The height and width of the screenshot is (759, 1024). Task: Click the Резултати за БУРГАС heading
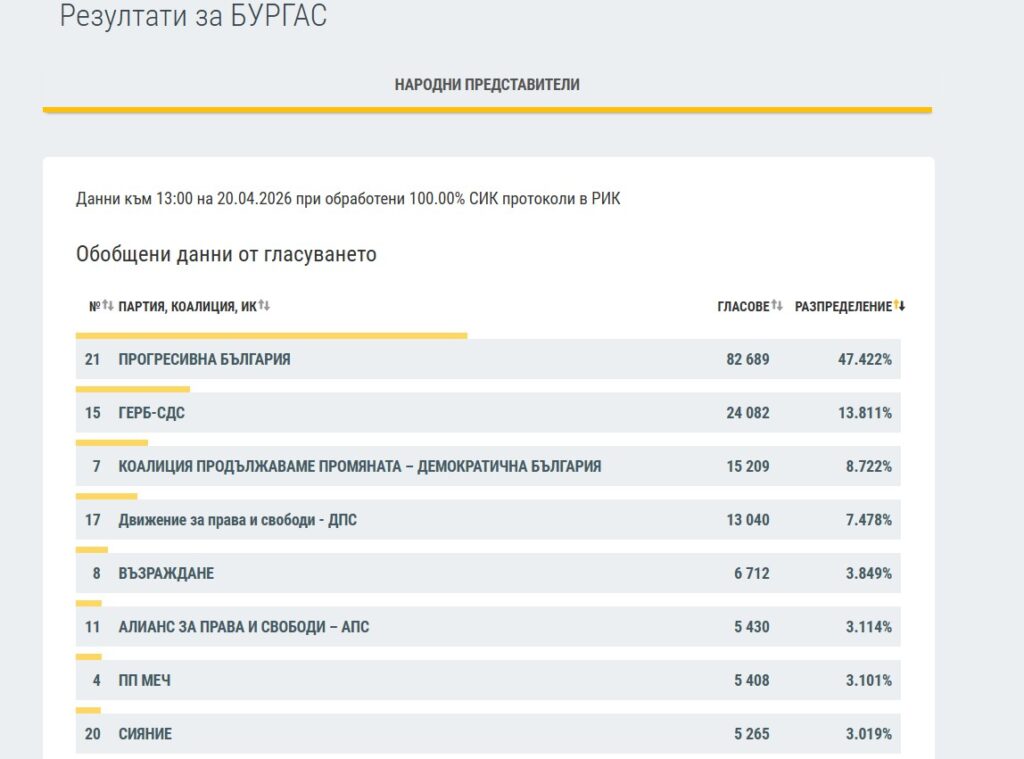pyautogui.click(x=193, y=16)
